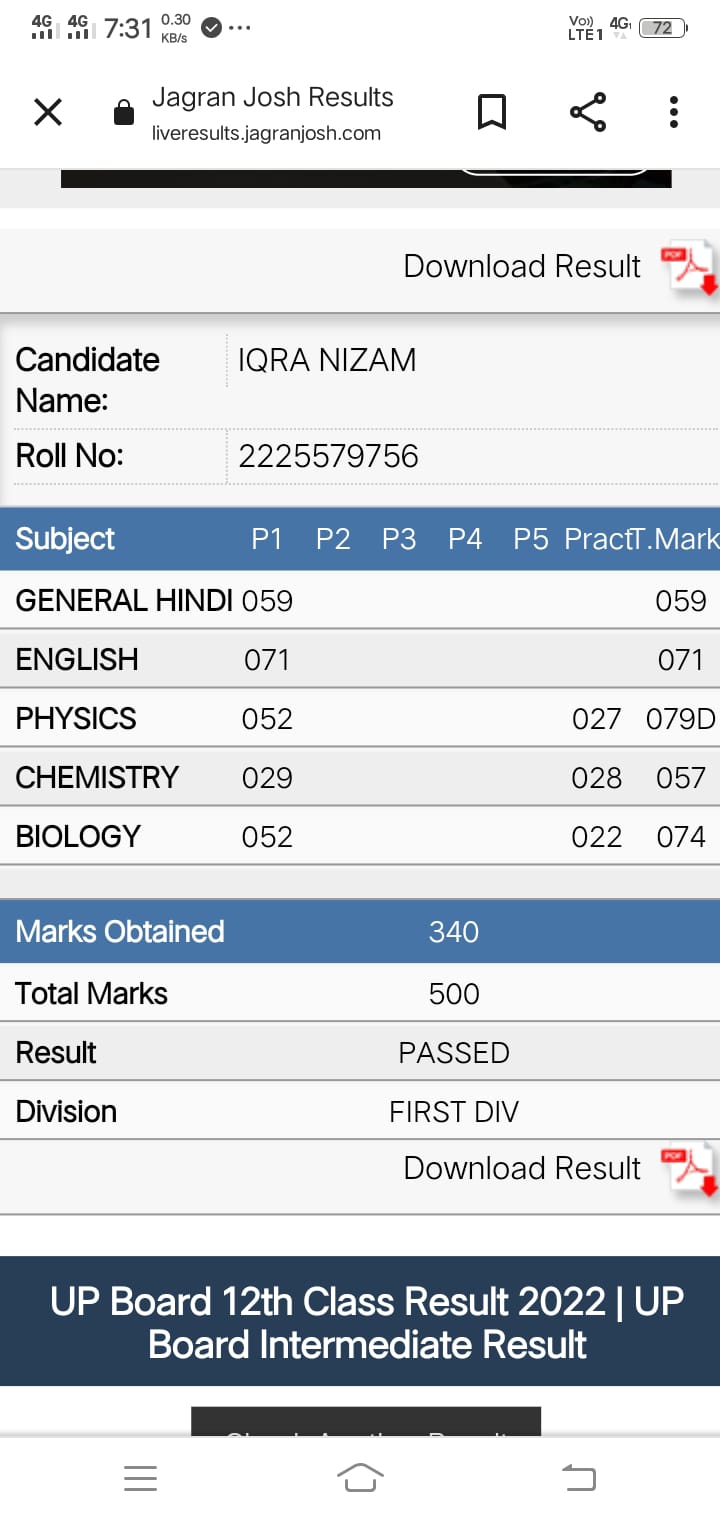Screen dimensions: 720x1520
Task: Open the three-dot overflow menu
Action: [674, 113]
